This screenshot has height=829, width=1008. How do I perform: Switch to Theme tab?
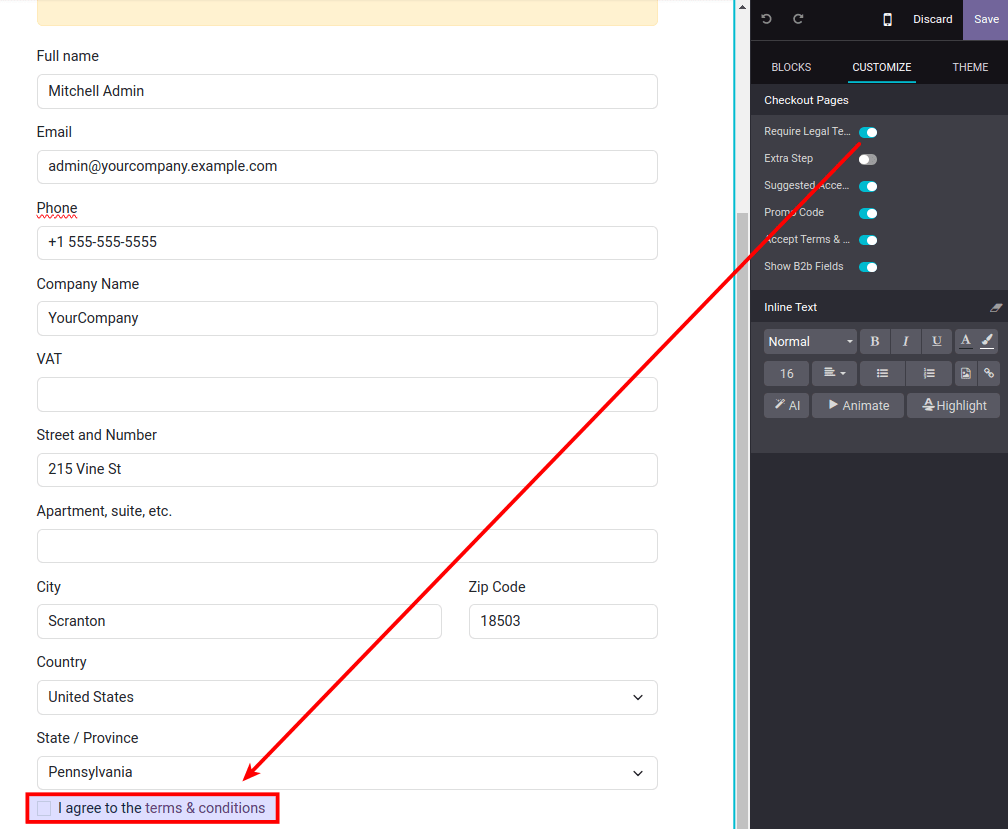click(x=970, y=67)
